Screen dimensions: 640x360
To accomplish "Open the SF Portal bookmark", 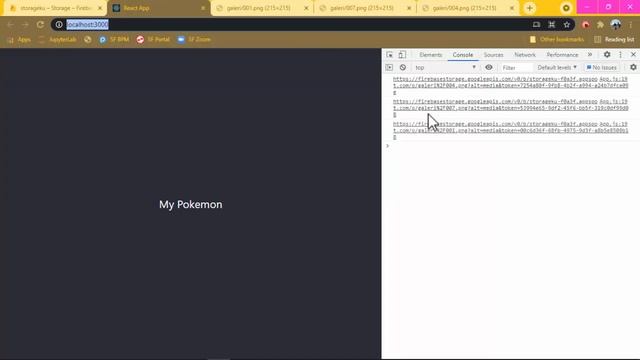I will pyautogui.click(x=153, y=40).
